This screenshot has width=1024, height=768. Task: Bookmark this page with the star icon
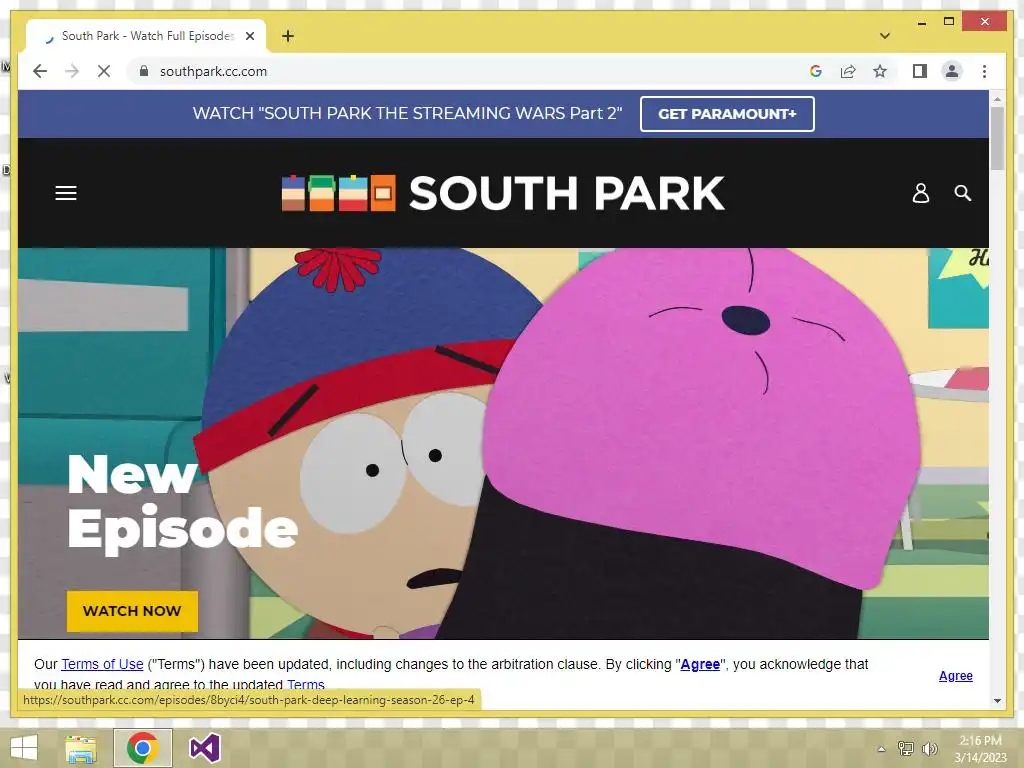pos(880,71)
